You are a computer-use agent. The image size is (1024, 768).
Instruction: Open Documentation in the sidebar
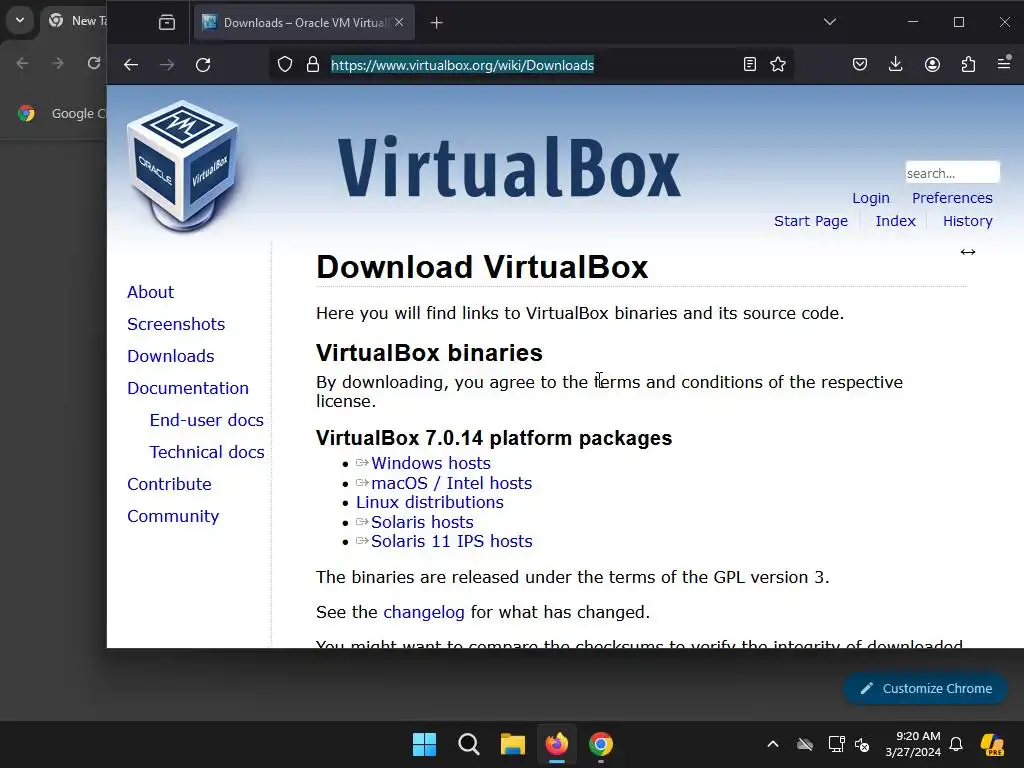(x=187, y=388)
